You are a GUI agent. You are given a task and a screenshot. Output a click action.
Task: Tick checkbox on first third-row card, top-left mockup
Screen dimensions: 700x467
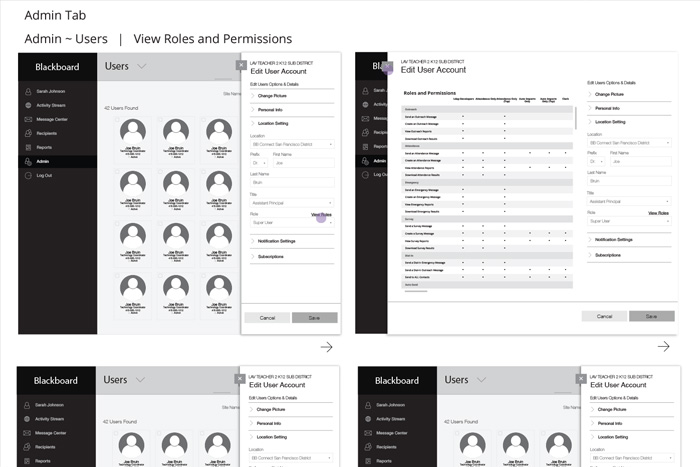pos(117,224)
